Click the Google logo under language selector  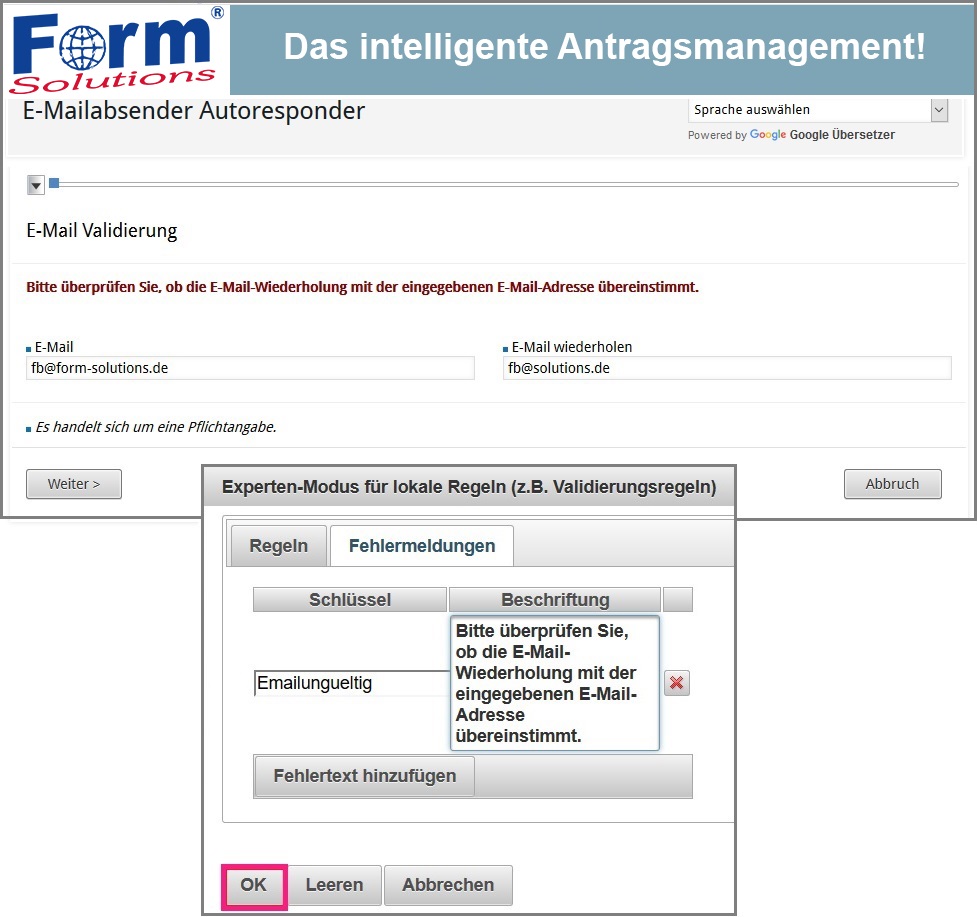click(x=767, y=135)
